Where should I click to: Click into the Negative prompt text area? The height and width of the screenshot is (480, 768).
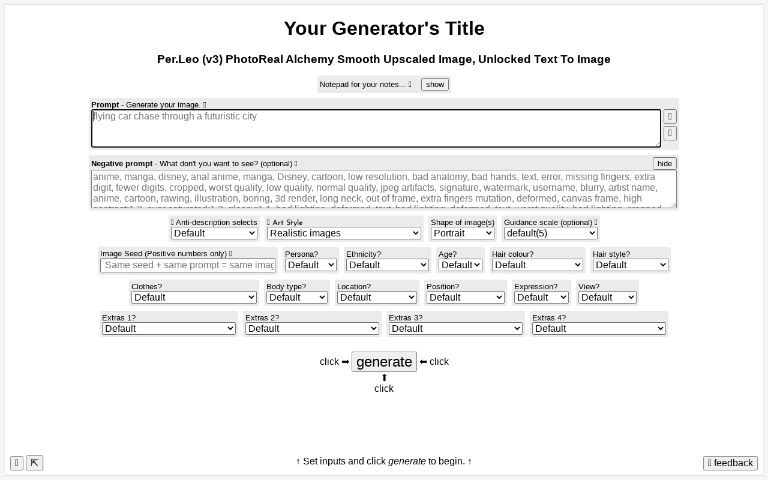coord(384,189)
